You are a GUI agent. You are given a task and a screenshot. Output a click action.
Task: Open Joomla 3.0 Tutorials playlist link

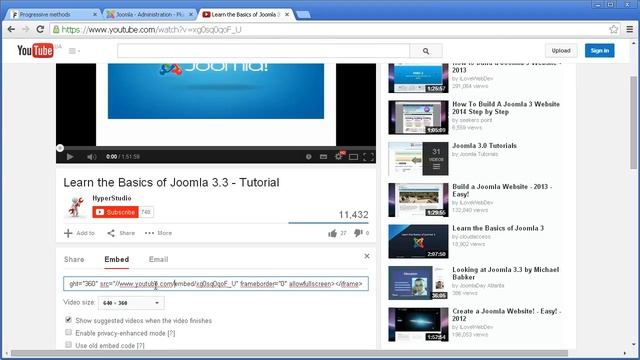pyautogui.click(x=484, y=146)
